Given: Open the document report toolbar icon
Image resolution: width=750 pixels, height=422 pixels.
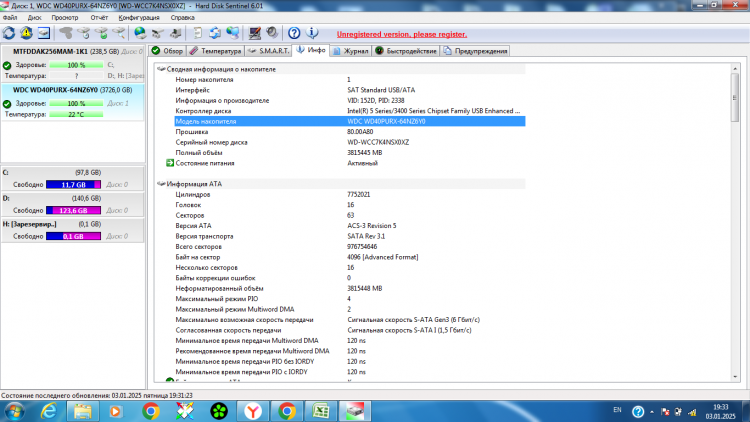Looking at the screenshot, I should pos(197,33).
